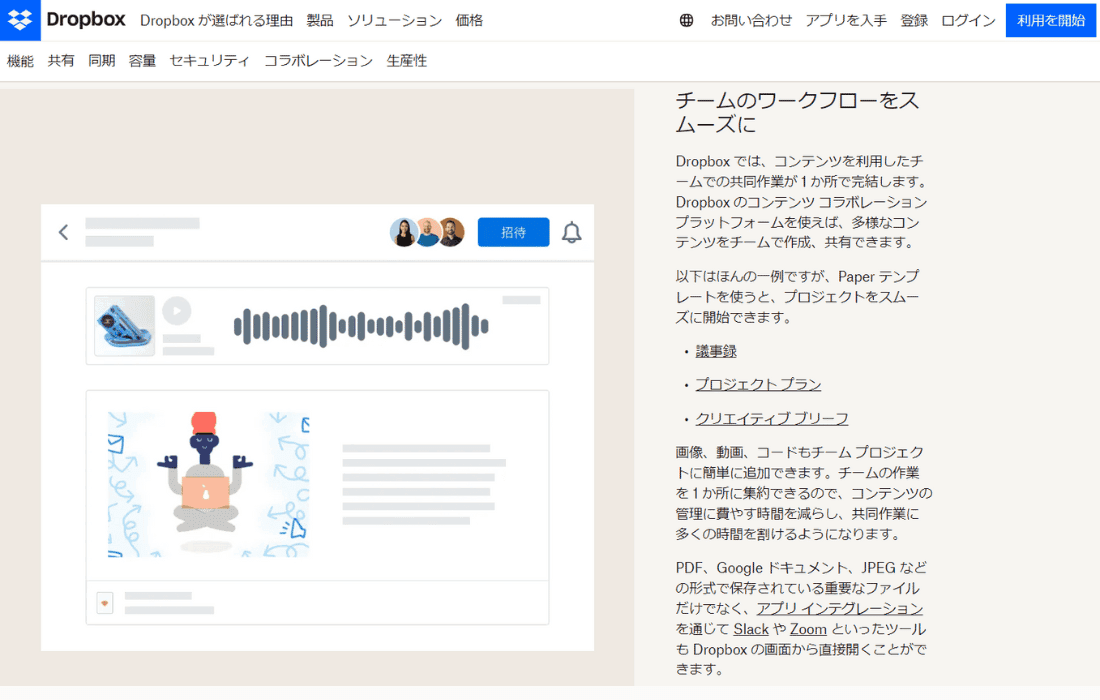The height and width of the screenshot is (700, 1100).
Task: Click the 利用を開始 button
Action: (1050, 20)
